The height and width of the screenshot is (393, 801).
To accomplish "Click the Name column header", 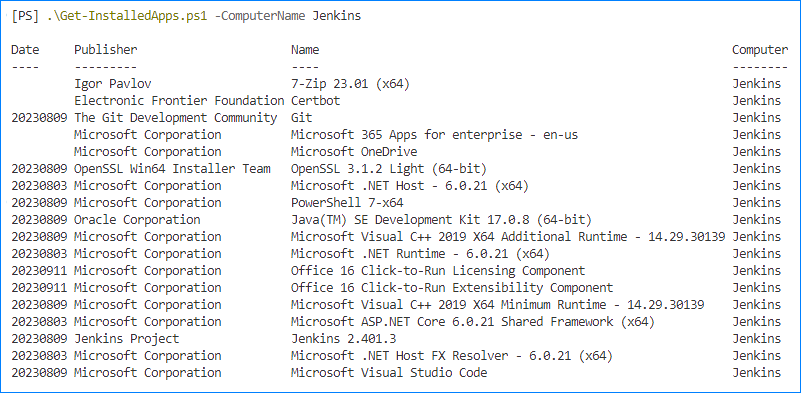I will coord(305,50).
